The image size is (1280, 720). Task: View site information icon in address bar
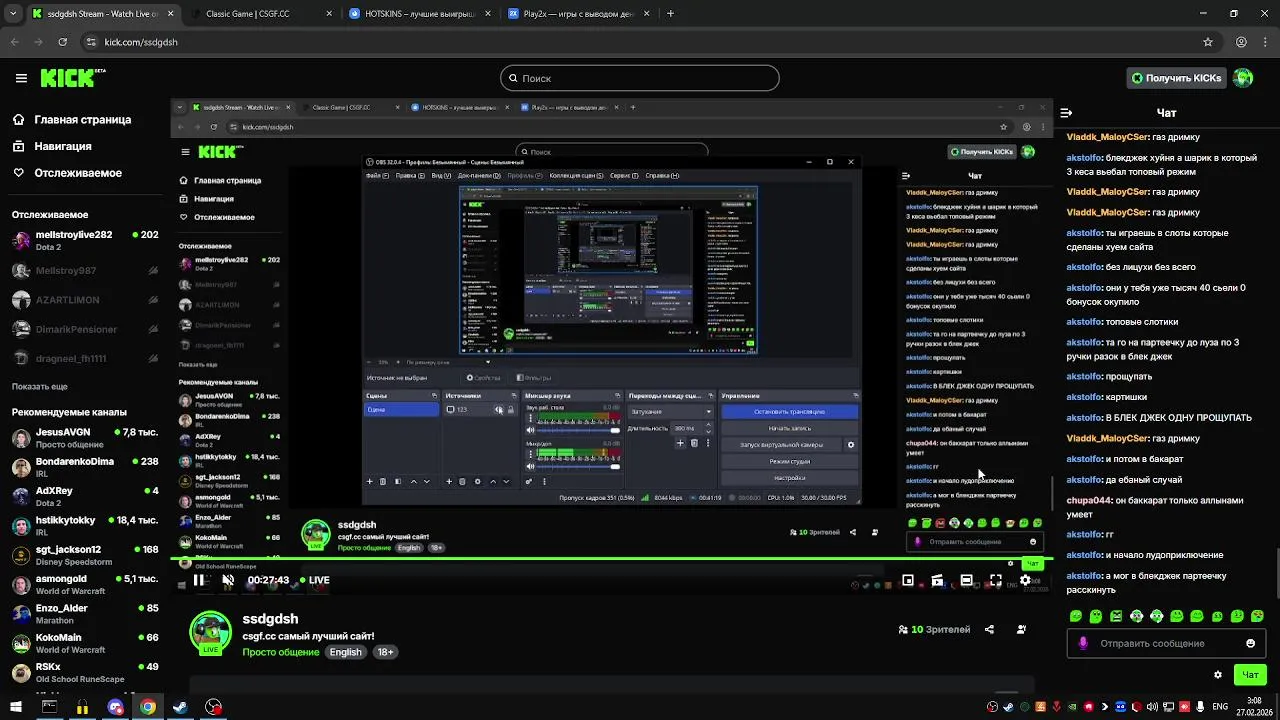(90, 42)
